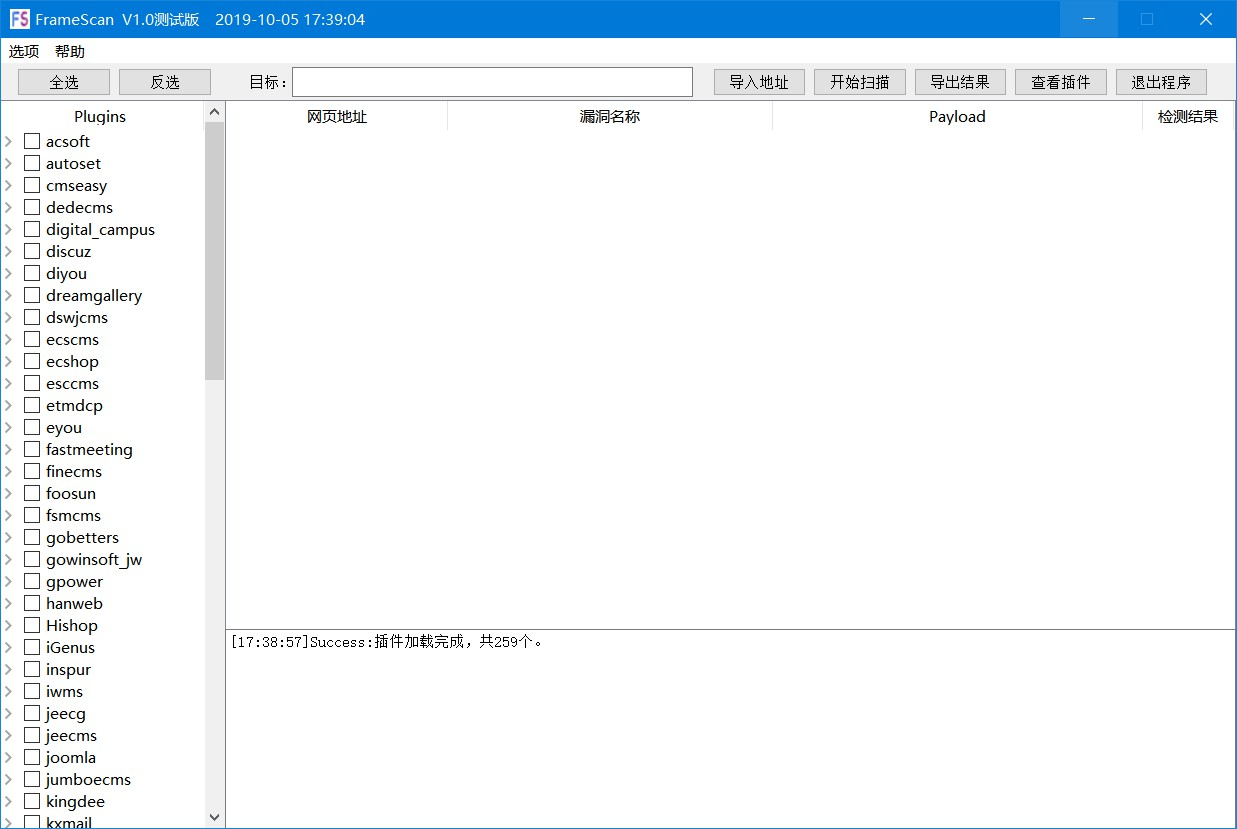Select the jeecms plugin label
Image resolution: width=1237 pixels, height=829 pixels.
pyautogui.click(x=71, y=735)
